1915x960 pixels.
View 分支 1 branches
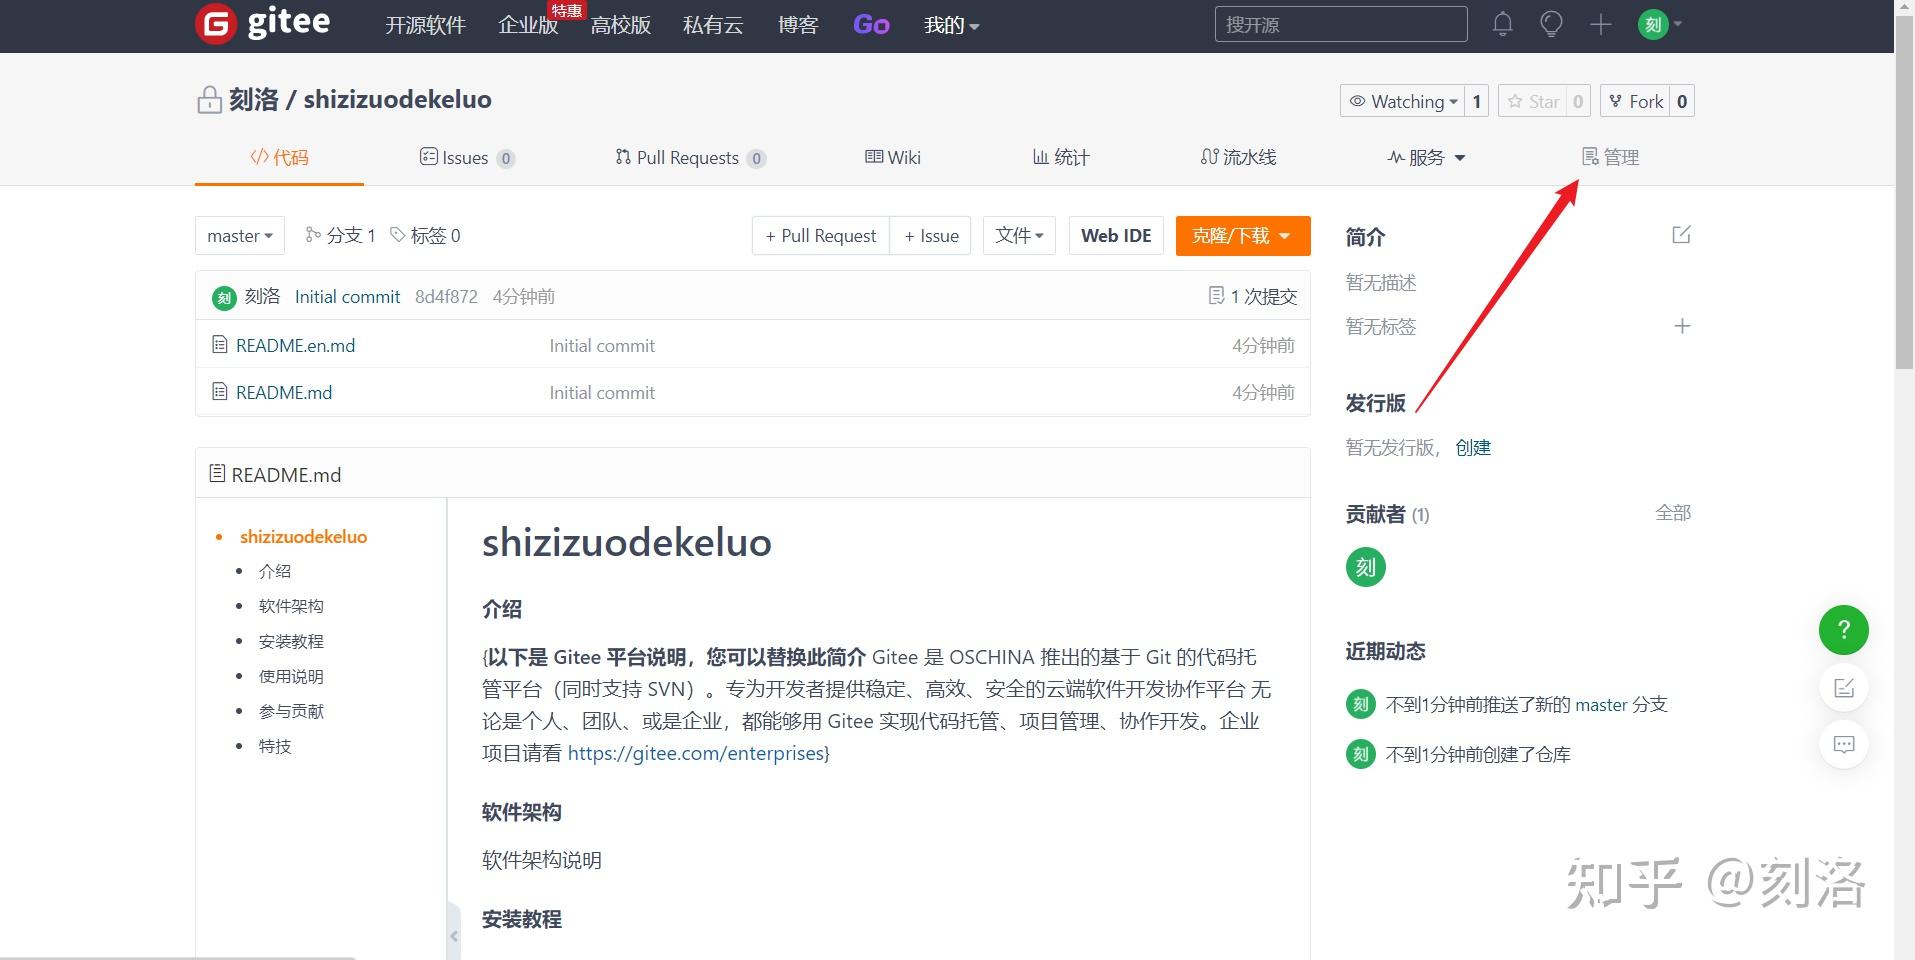(x=340, y=236)
